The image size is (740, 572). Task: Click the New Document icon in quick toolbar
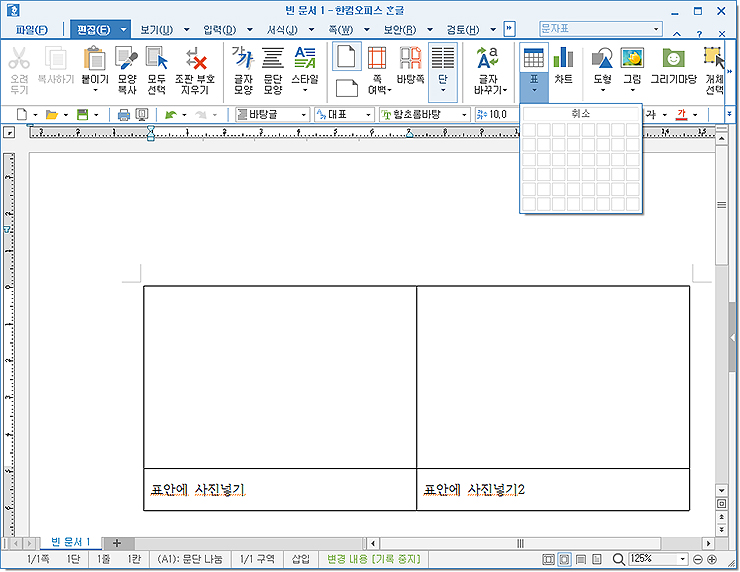[22, 114]
